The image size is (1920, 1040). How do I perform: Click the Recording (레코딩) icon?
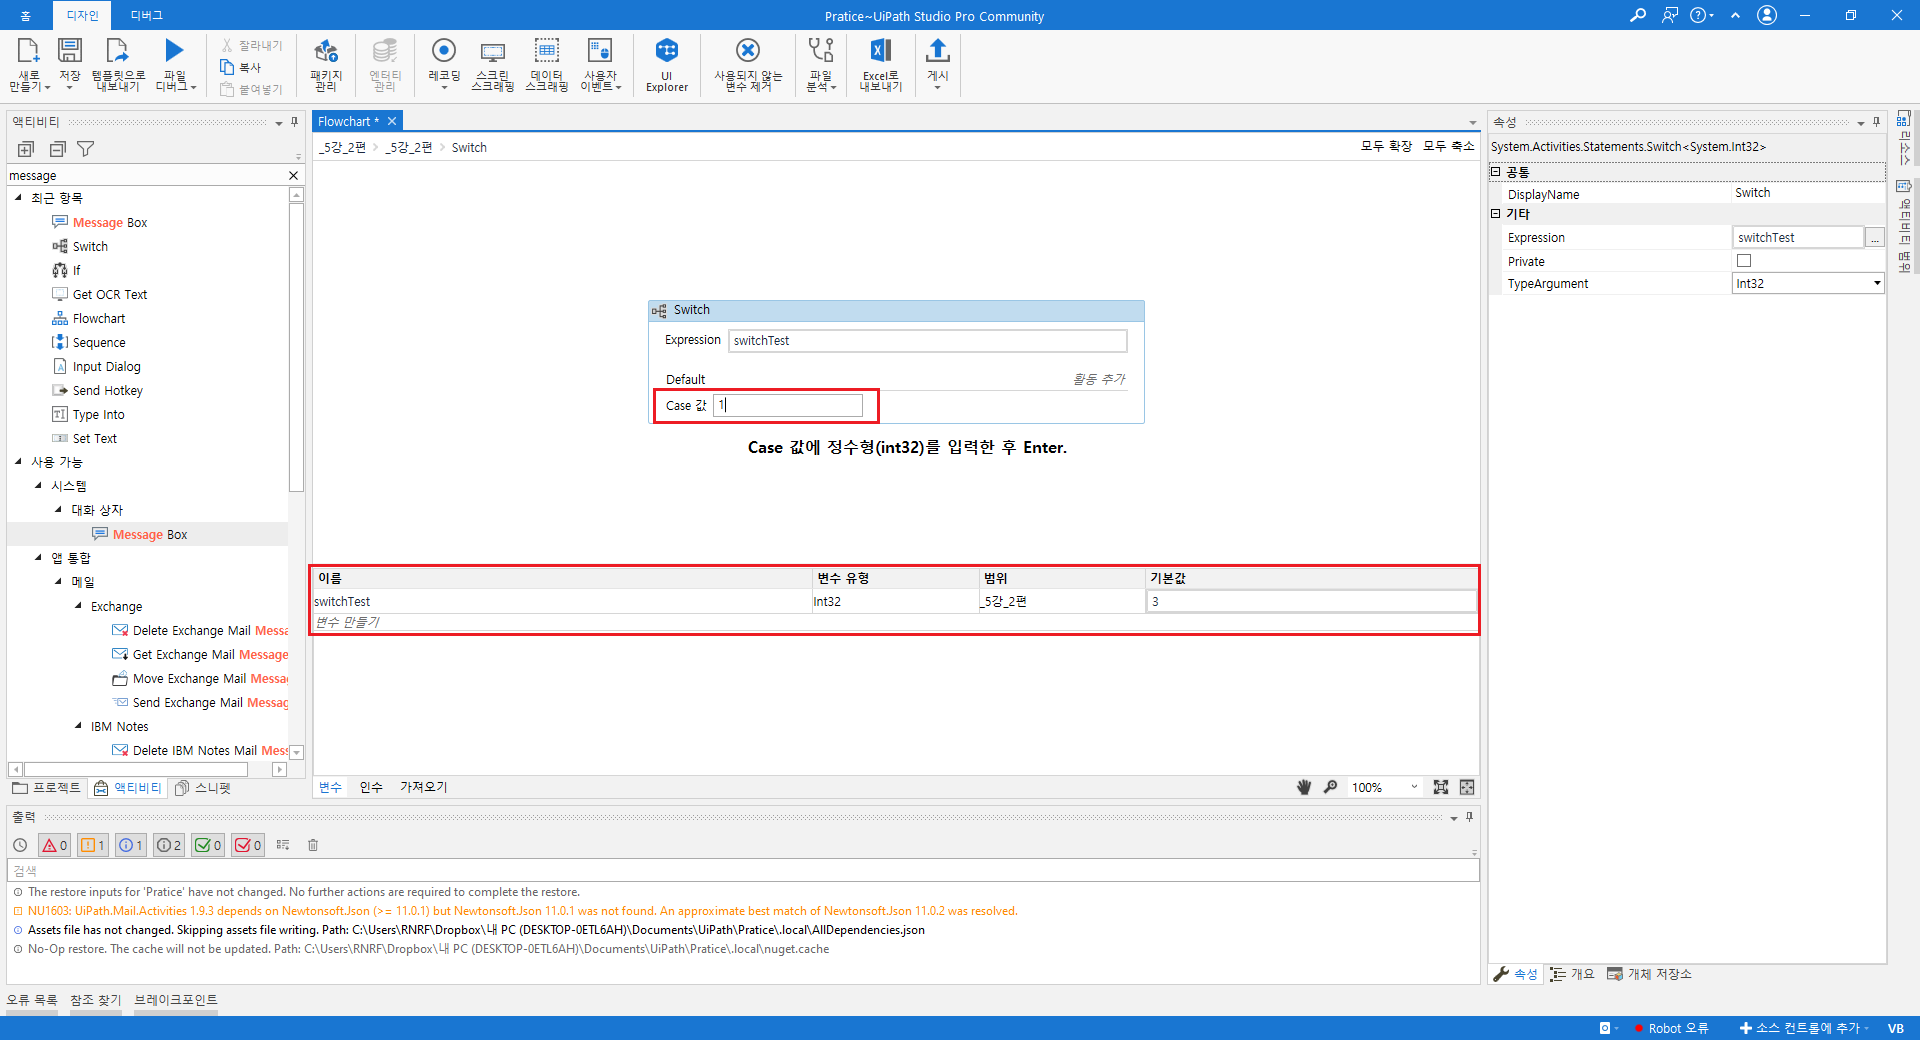pos(444,50)
